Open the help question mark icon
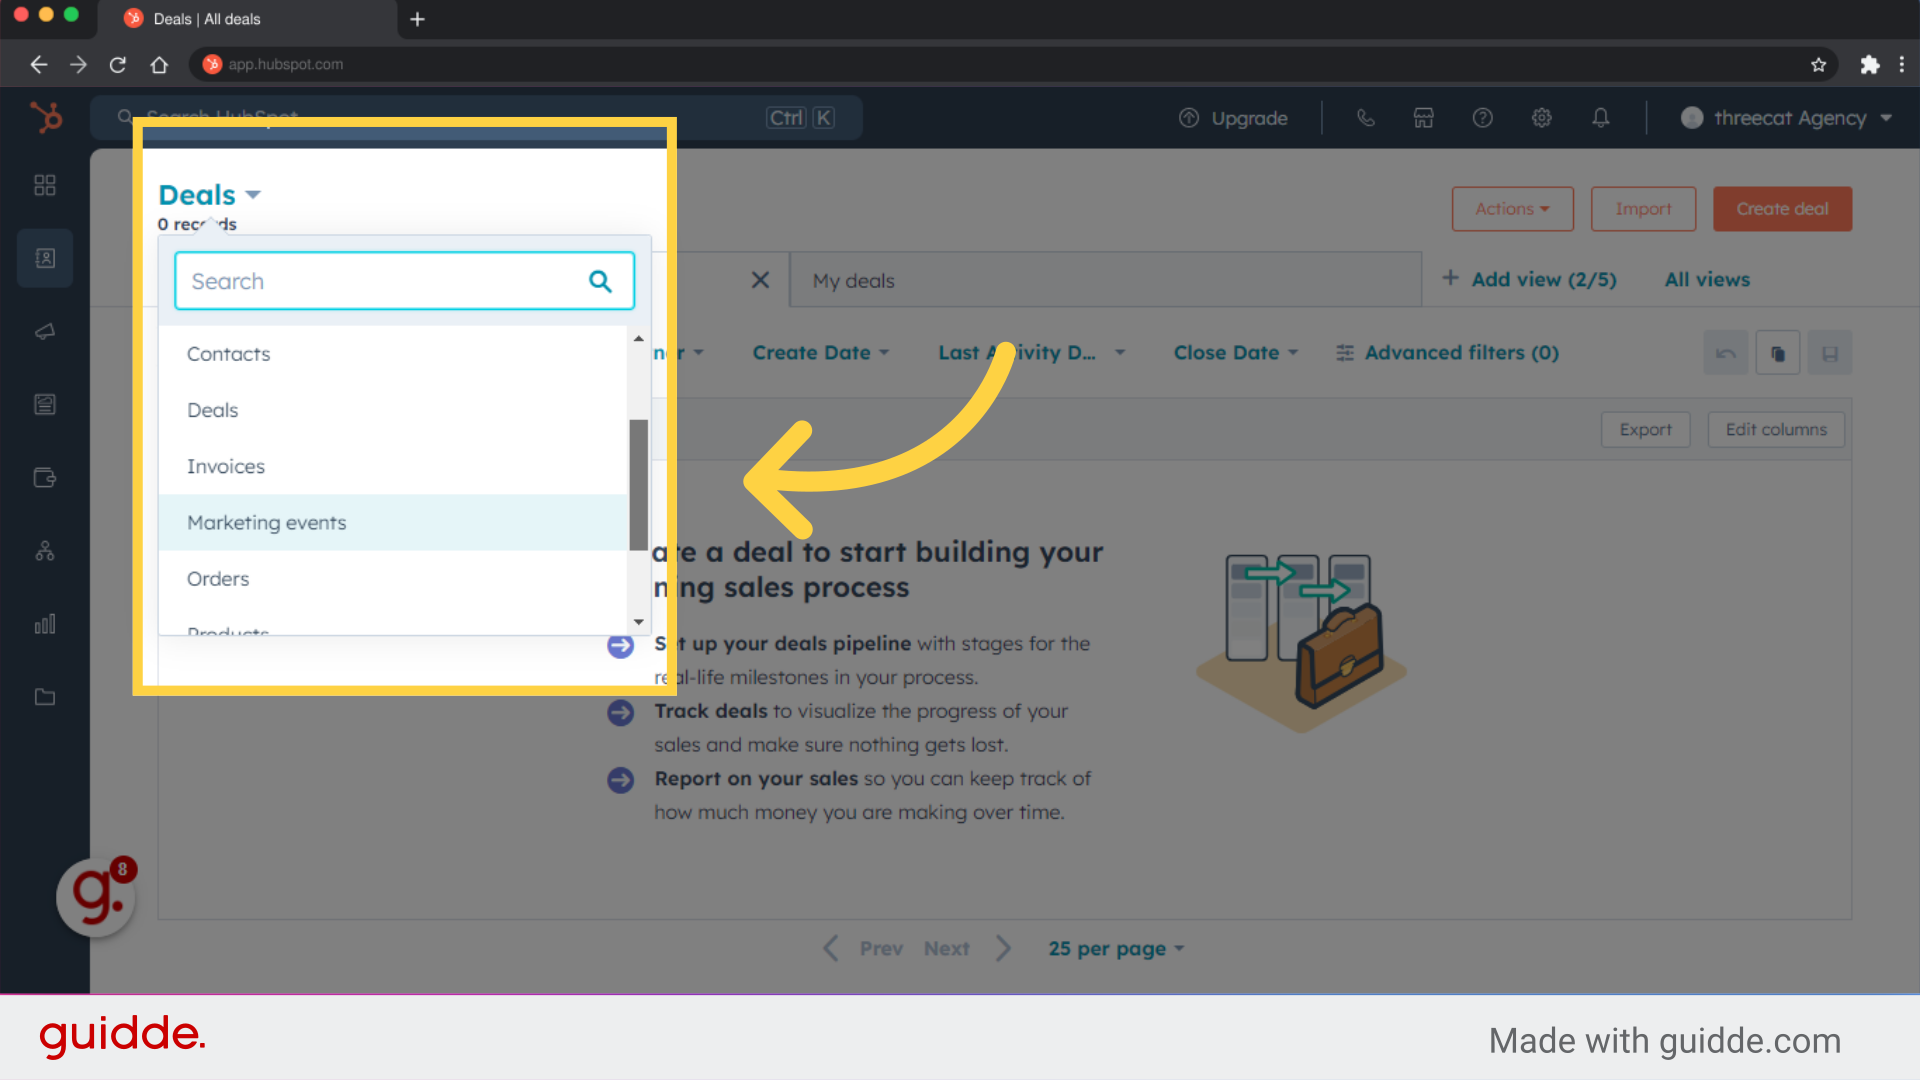 [x=1482, y=118]
